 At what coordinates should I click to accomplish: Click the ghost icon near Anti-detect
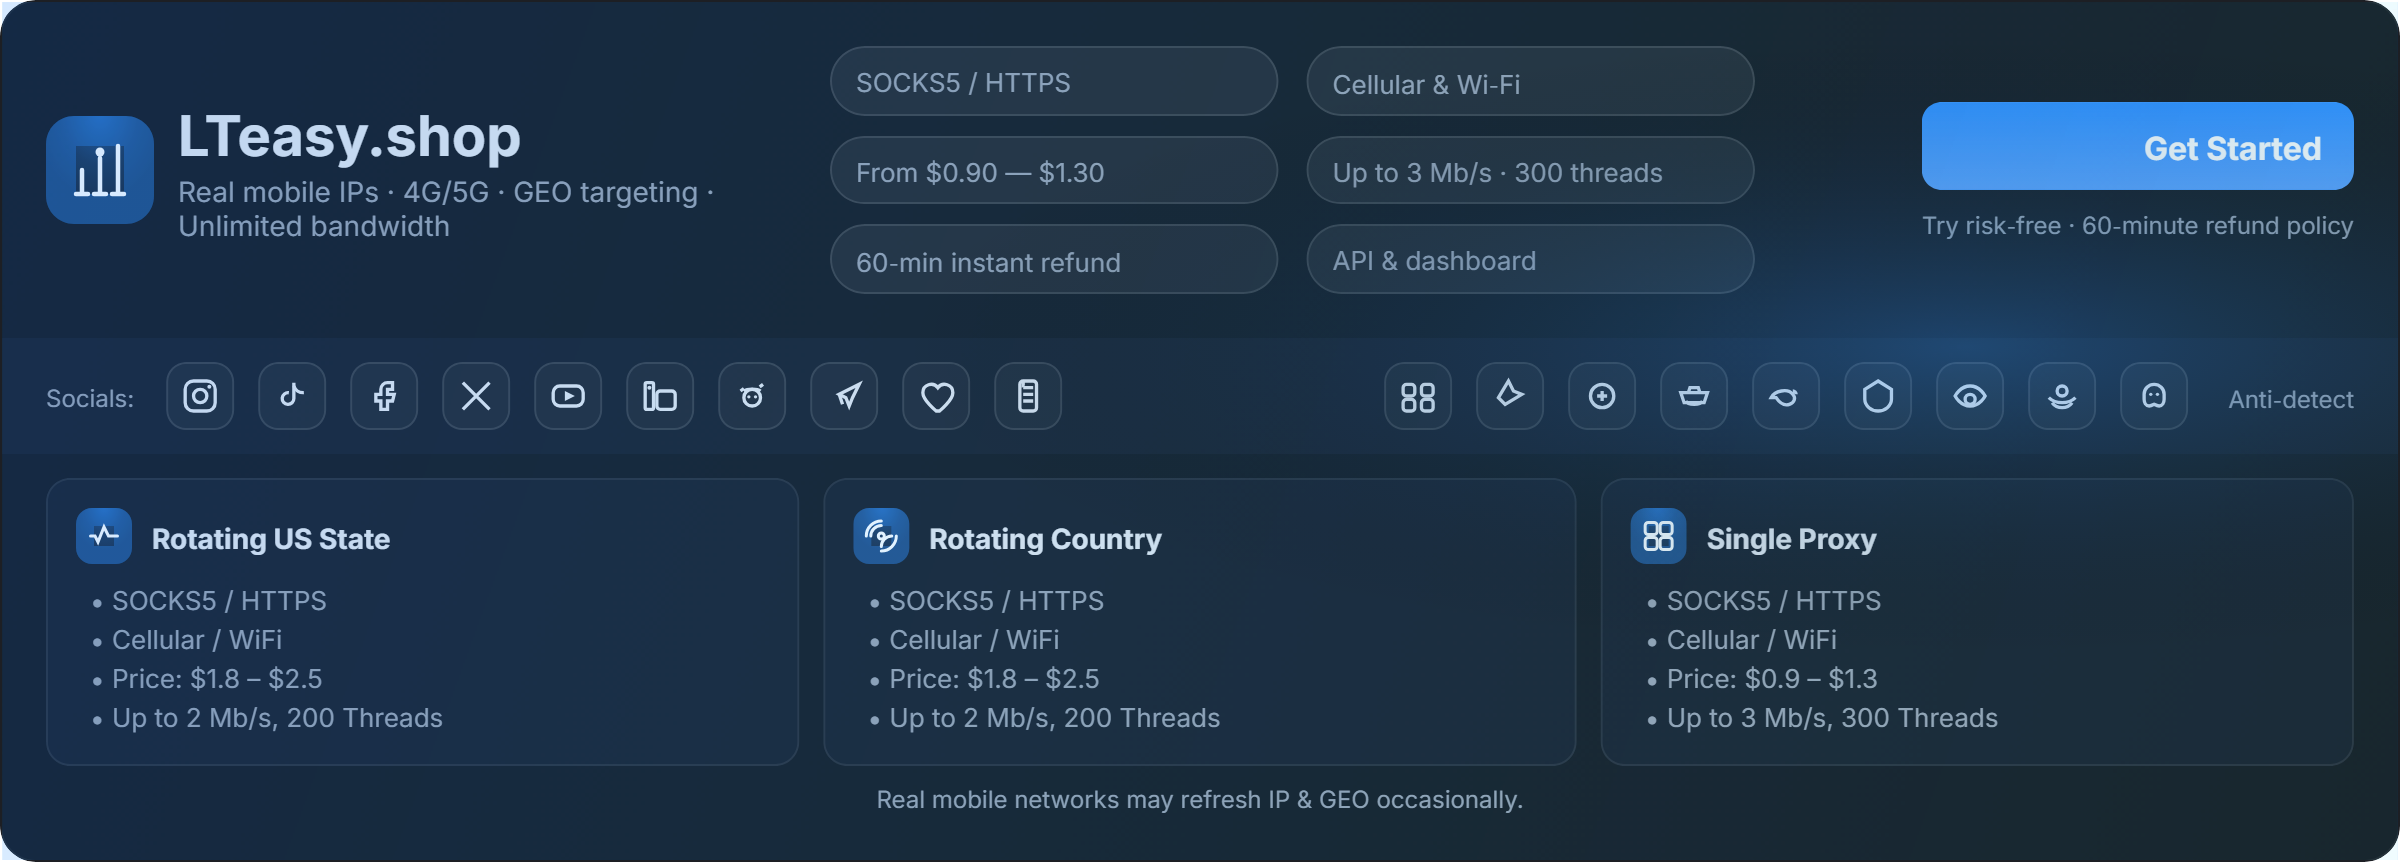click(2154, 396)
